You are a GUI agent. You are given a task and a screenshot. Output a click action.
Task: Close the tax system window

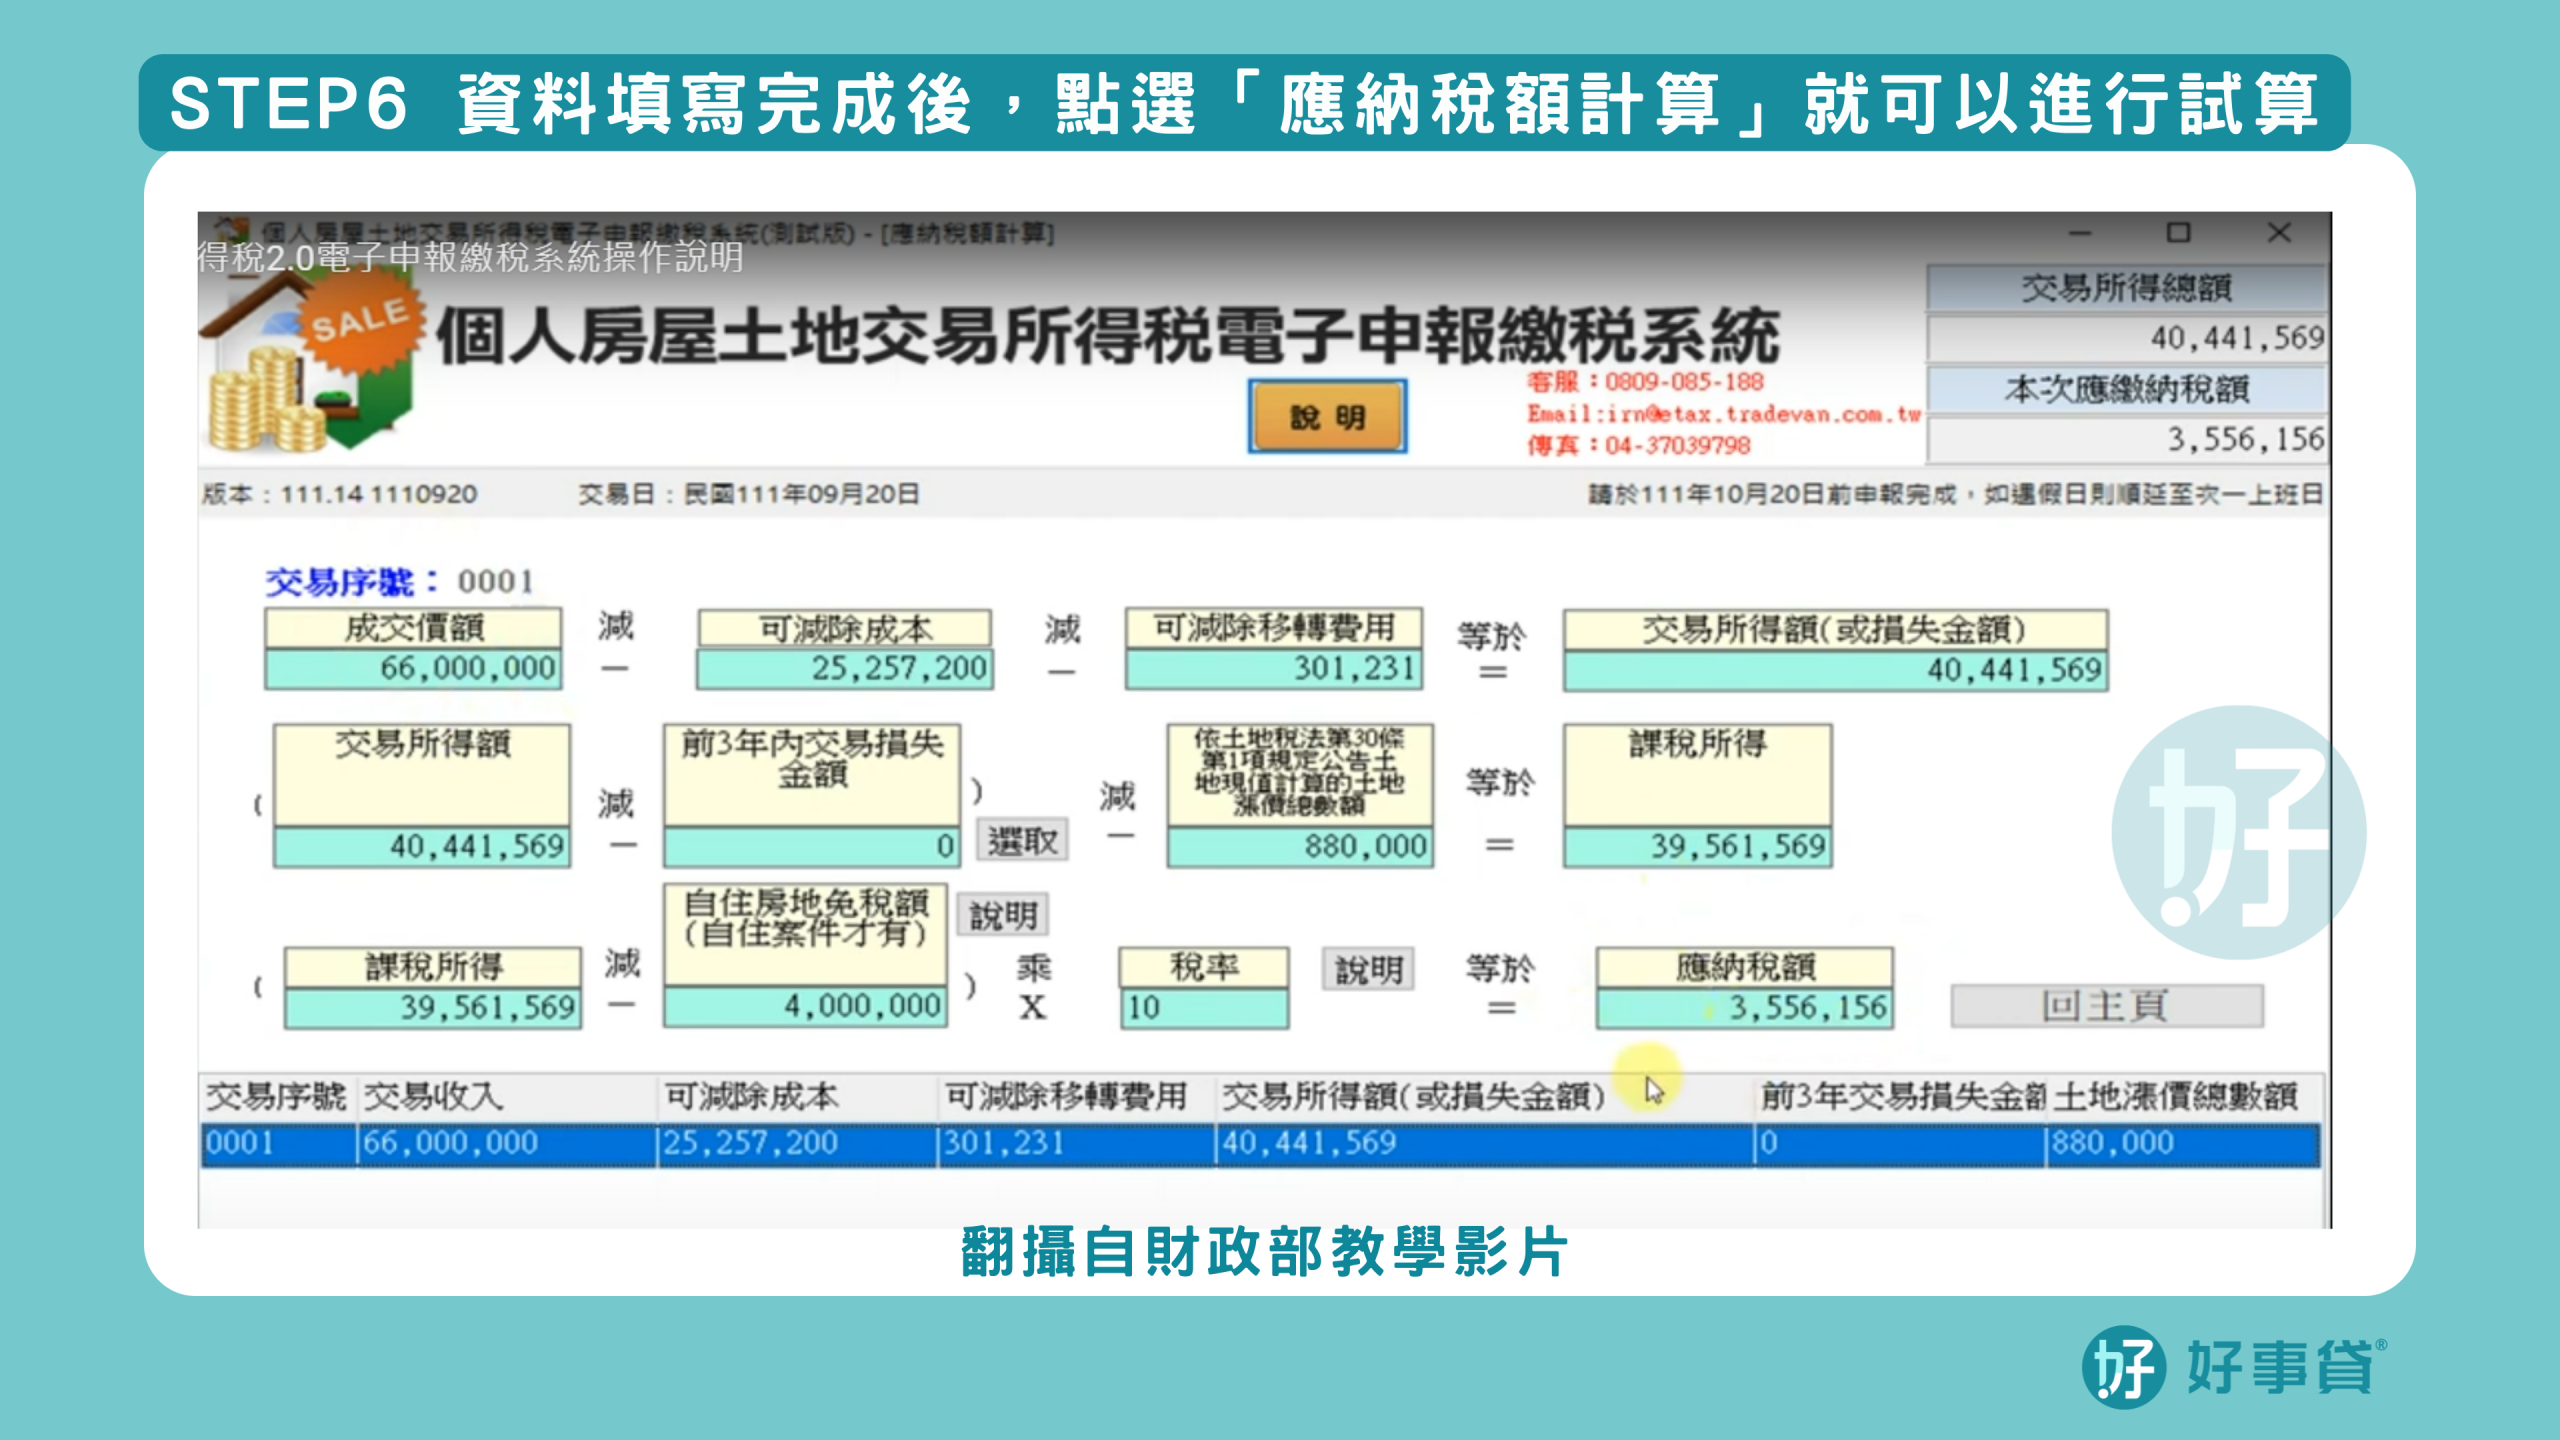tap(2279, 233)
